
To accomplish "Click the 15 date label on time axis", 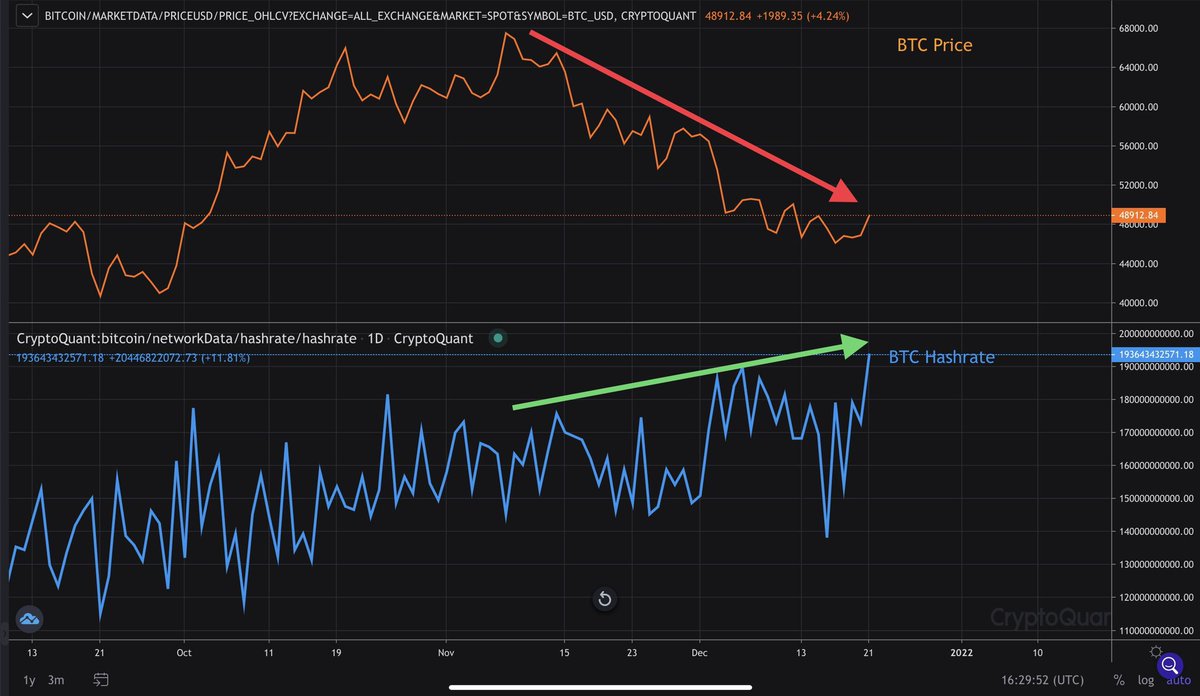I will [564, 651].
